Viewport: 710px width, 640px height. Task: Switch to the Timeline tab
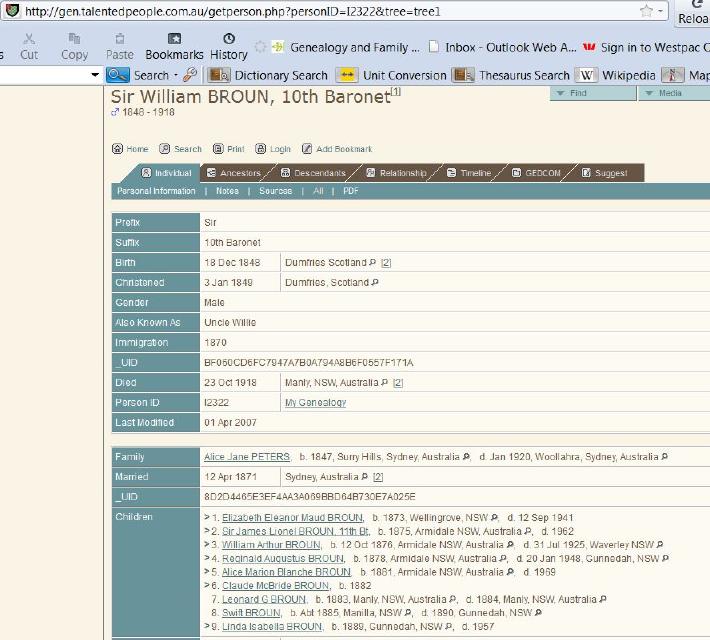[x=469, y=173]
